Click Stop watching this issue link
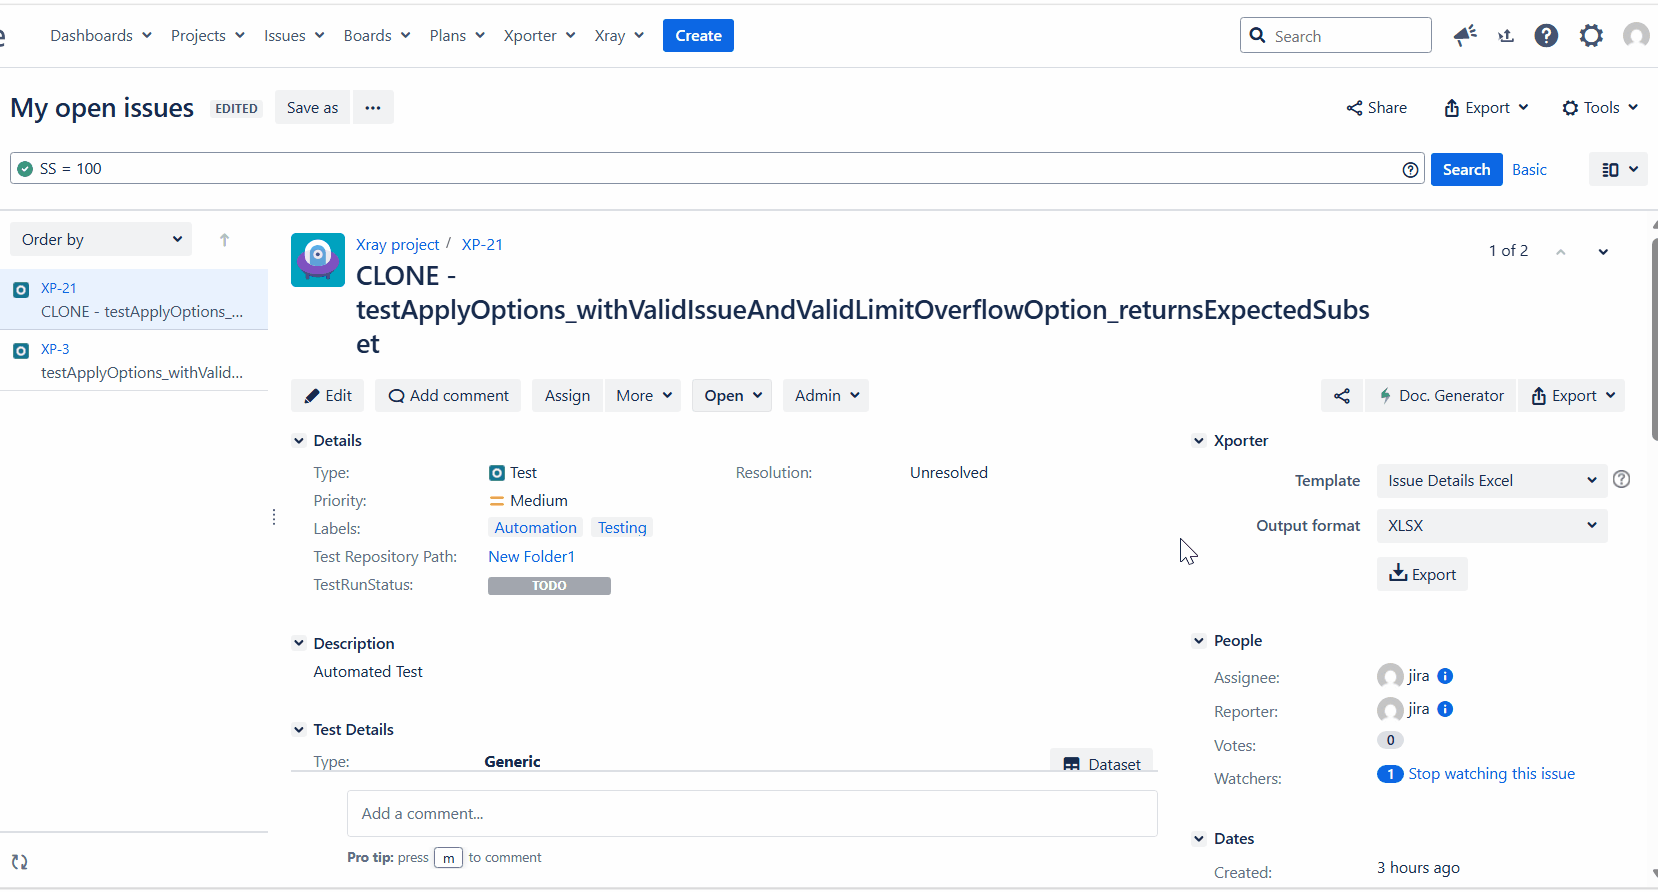Screen dimensions: 1658x892 (1491, 774)
